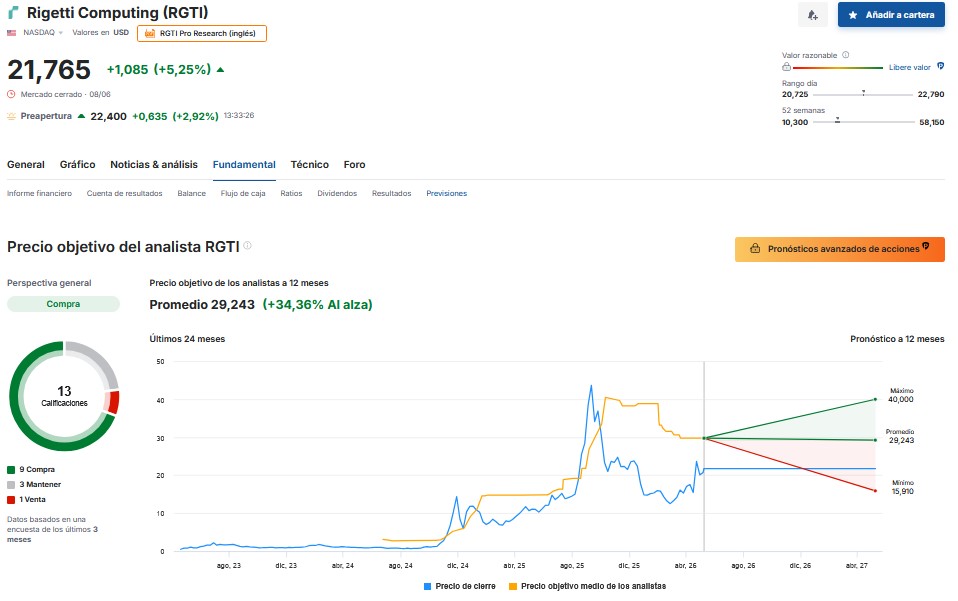
Task: Click the Preapertura price 22,400
Action: pyautogui.click(x=109, y=117)
